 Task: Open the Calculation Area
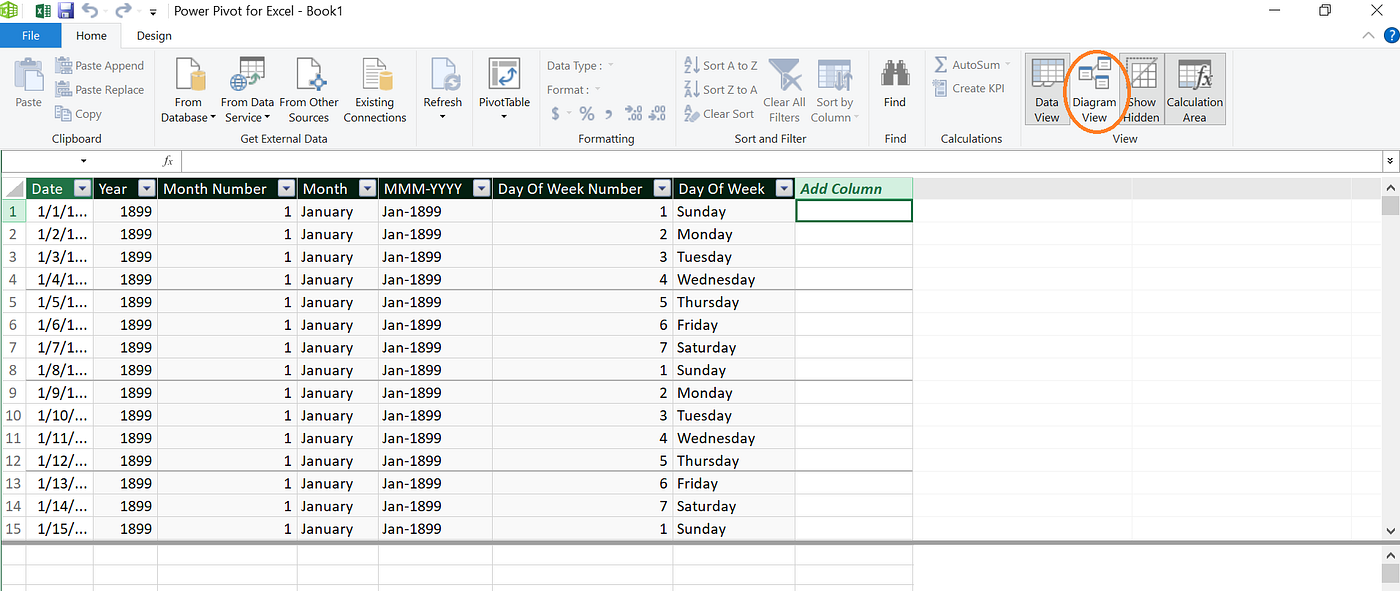pyautogui.click(x=1194, y=90)
